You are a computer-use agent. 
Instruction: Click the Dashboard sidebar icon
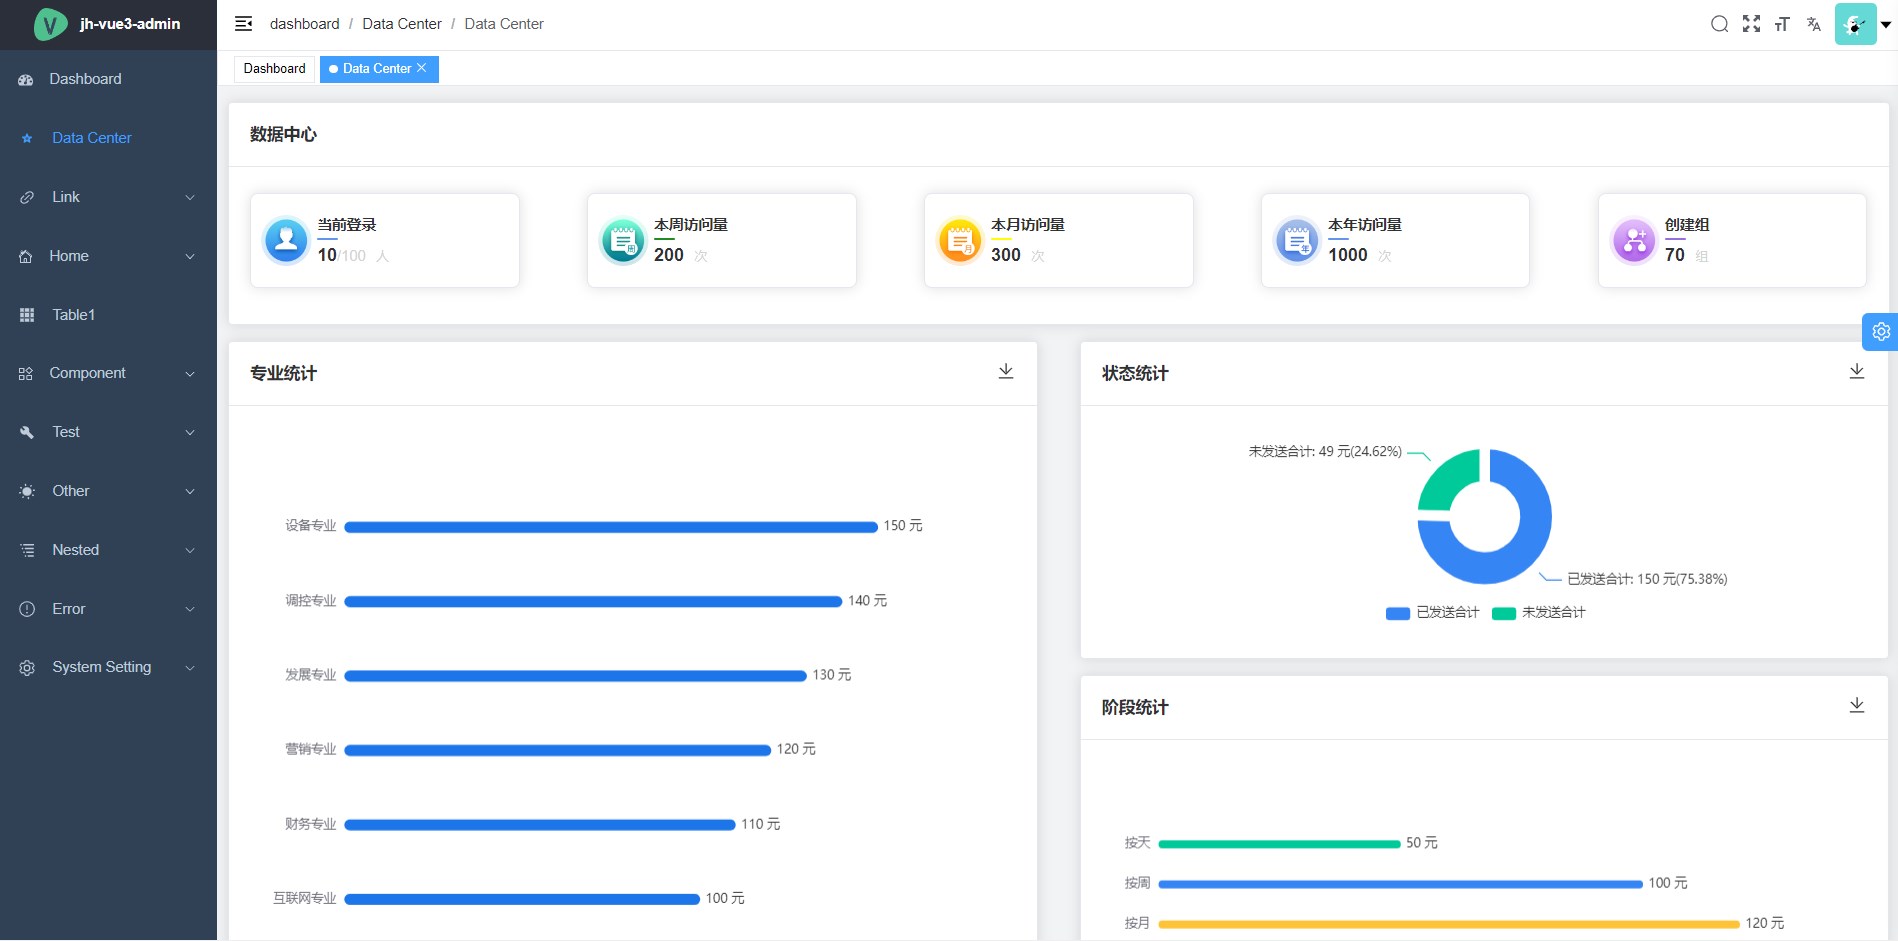tap(26, 79)
